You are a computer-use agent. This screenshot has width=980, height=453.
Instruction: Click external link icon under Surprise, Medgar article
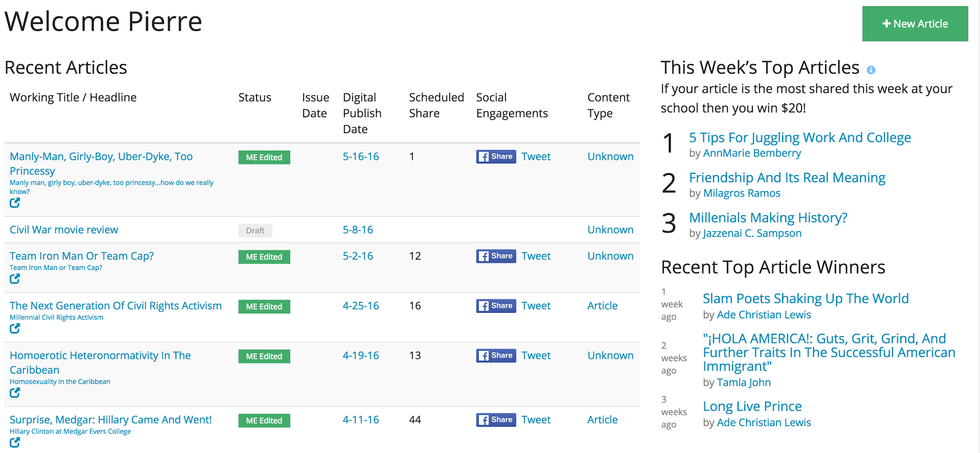coord(15,443)
